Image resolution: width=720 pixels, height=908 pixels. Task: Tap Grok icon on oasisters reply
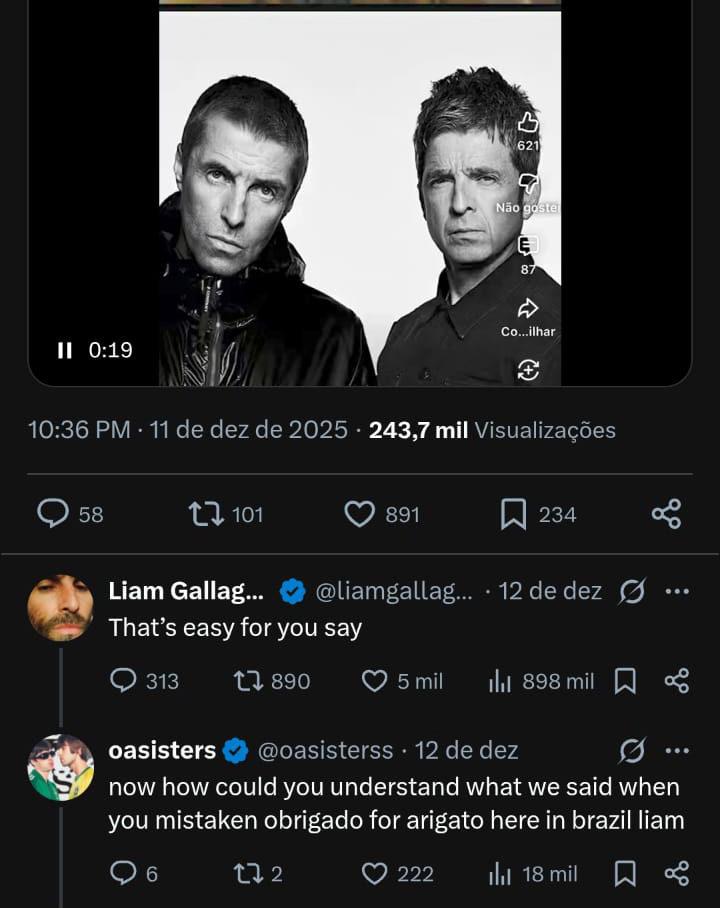(x=632, y=750)
